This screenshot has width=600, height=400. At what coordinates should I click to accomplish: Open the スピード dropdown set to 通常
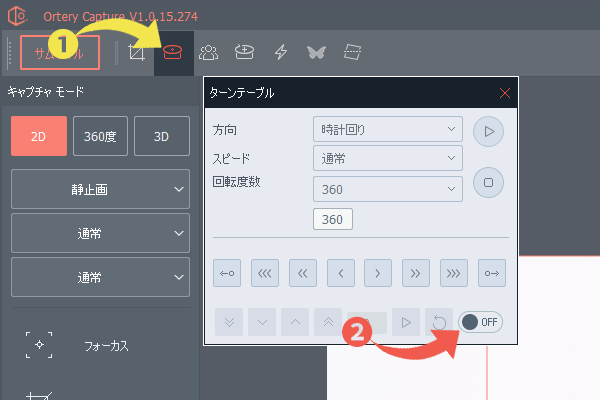pyautogui.click(x=387, y=158)
